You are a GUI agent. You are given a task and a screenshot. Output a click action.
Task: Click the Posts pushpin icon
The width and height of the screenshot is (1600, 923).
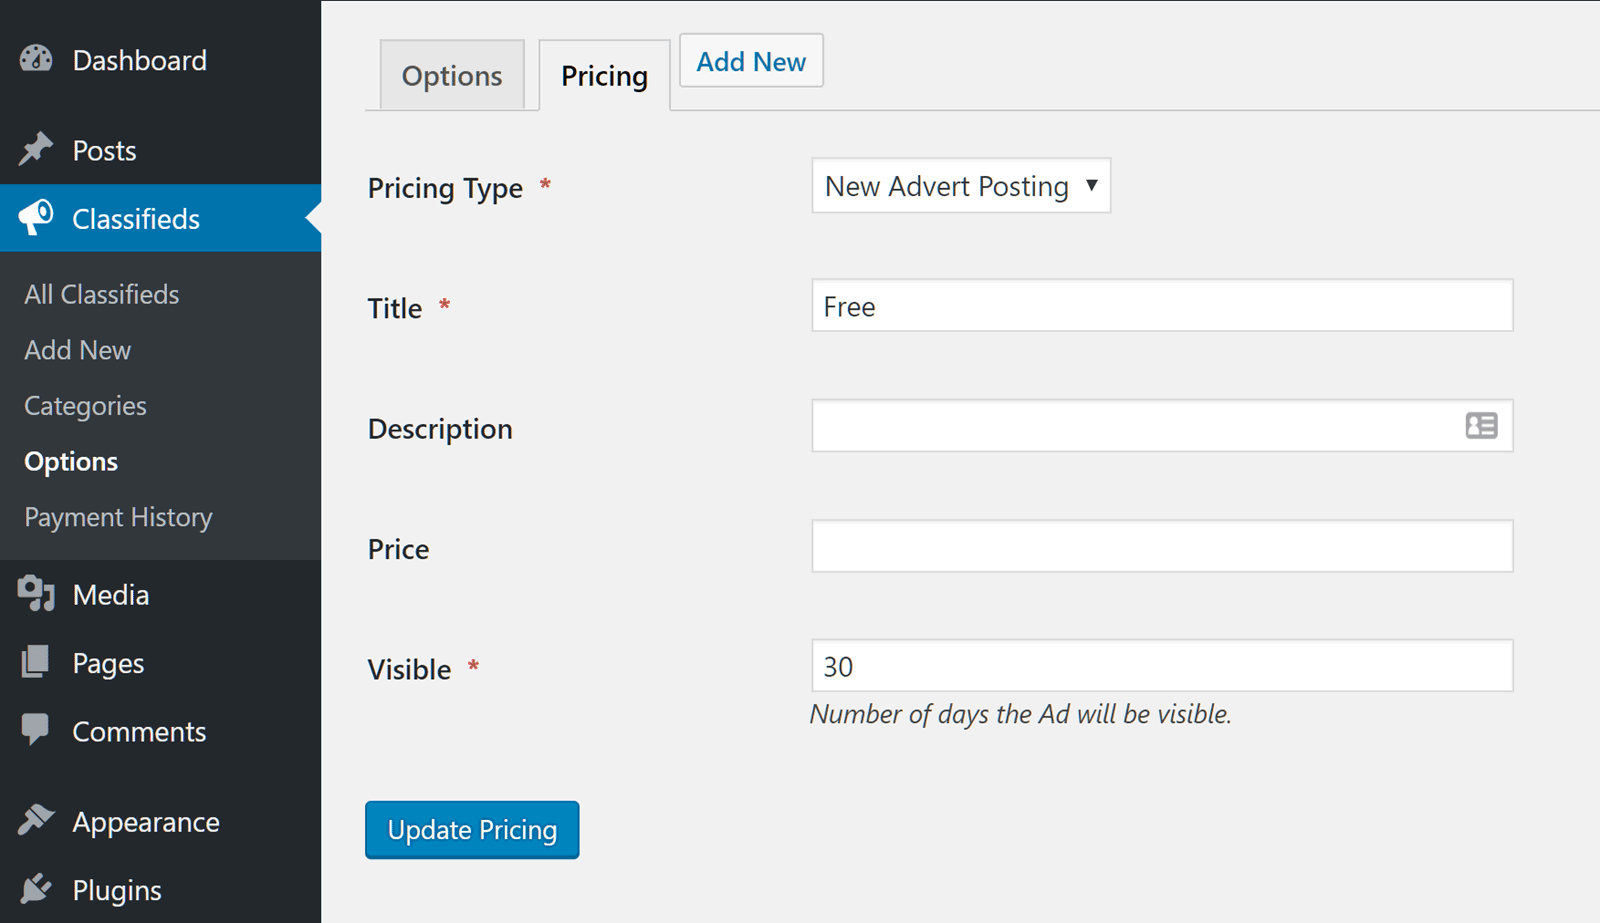pyautogui.click(x=36, y=150)
